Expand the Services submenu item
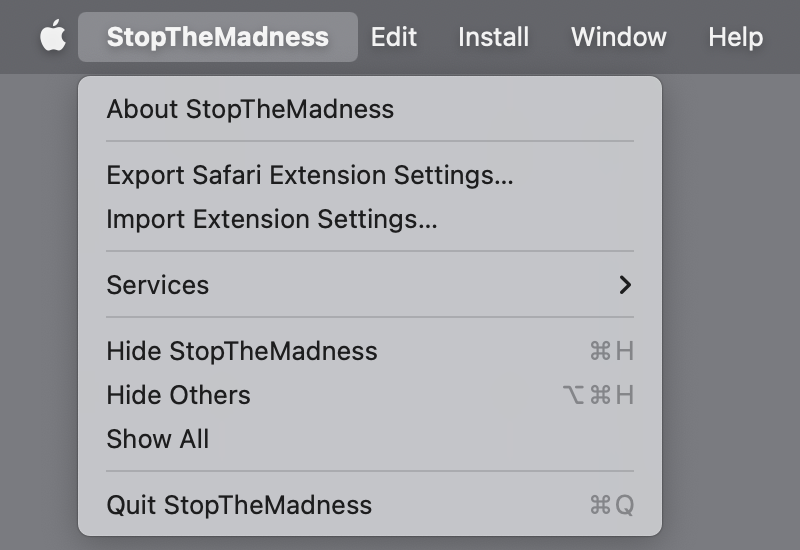 pyautogui.click(x=158, y=285)
